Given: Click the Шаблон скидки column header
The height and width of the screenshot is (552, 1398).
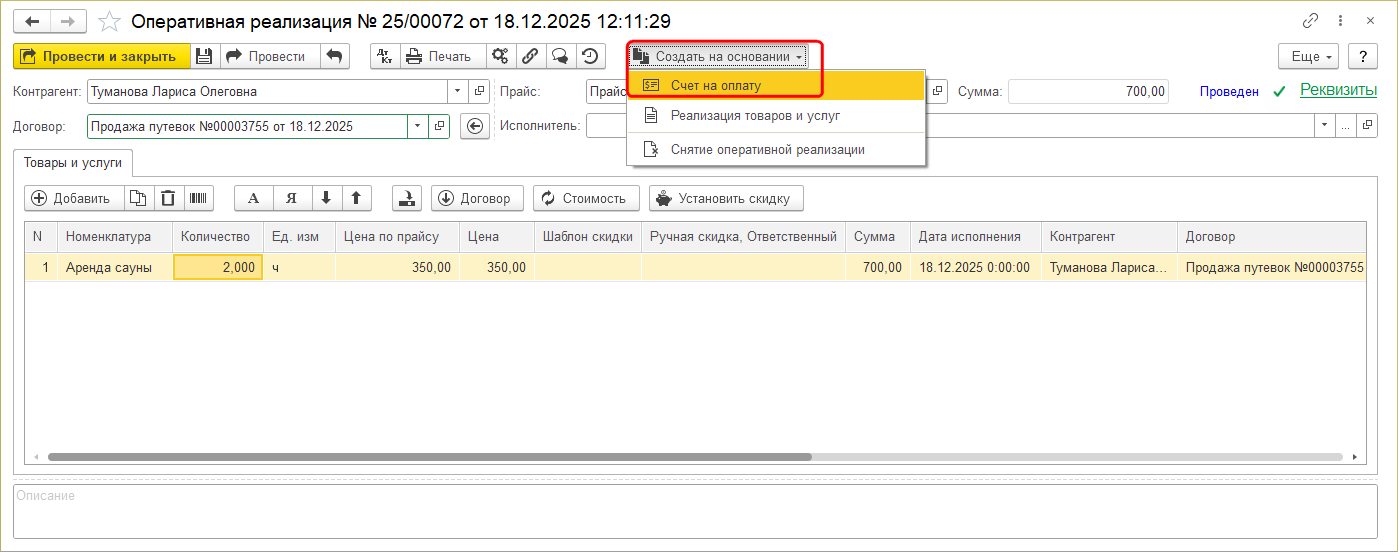Looking at the screenshot, I should 588,237.
